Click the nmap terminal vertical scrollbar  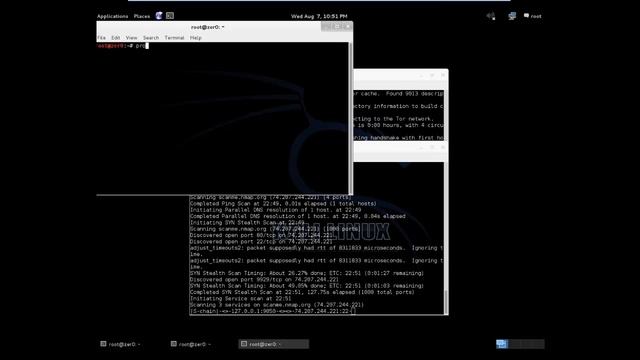(446, 238)
